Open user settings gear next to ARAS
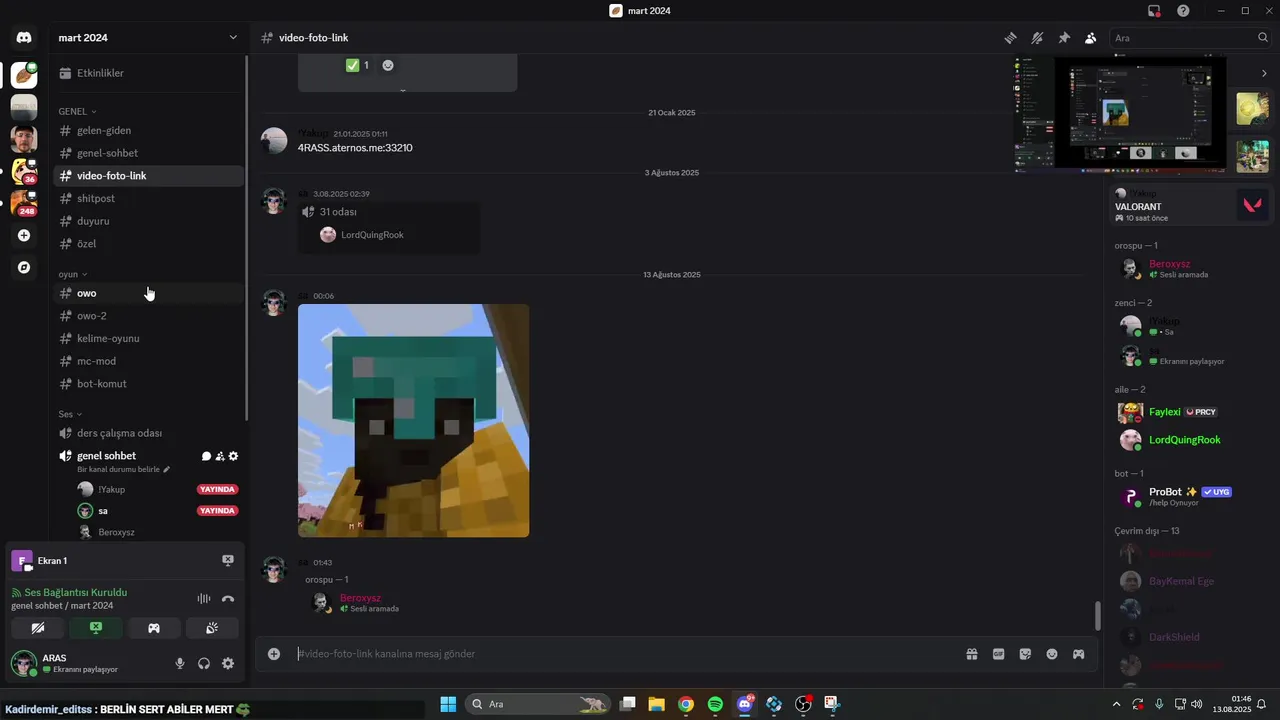1280x720 pixels. tap(228, 663)
